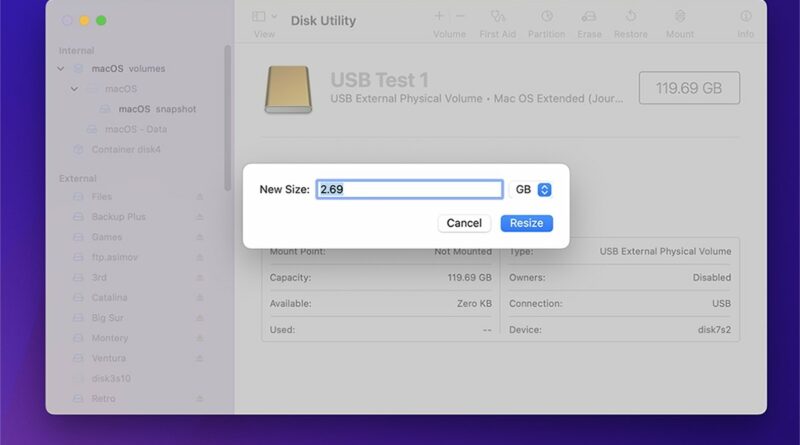Eject the Files volume
The width and height of the screenshot is (800, 445).
[200, 196]
